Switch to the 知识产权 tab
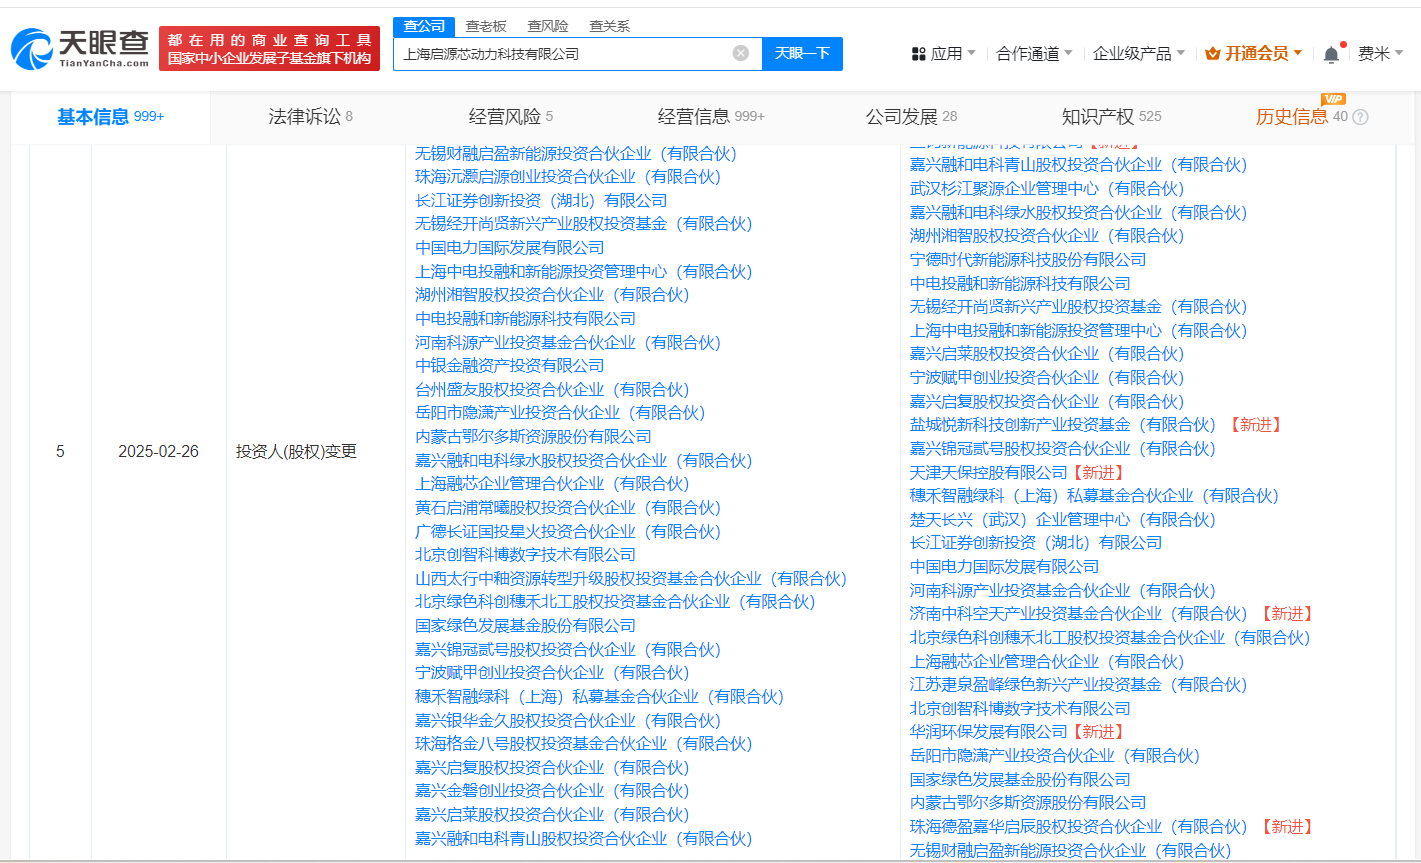The width and height of the screenshot is (1421, 863). [1110, 117]
